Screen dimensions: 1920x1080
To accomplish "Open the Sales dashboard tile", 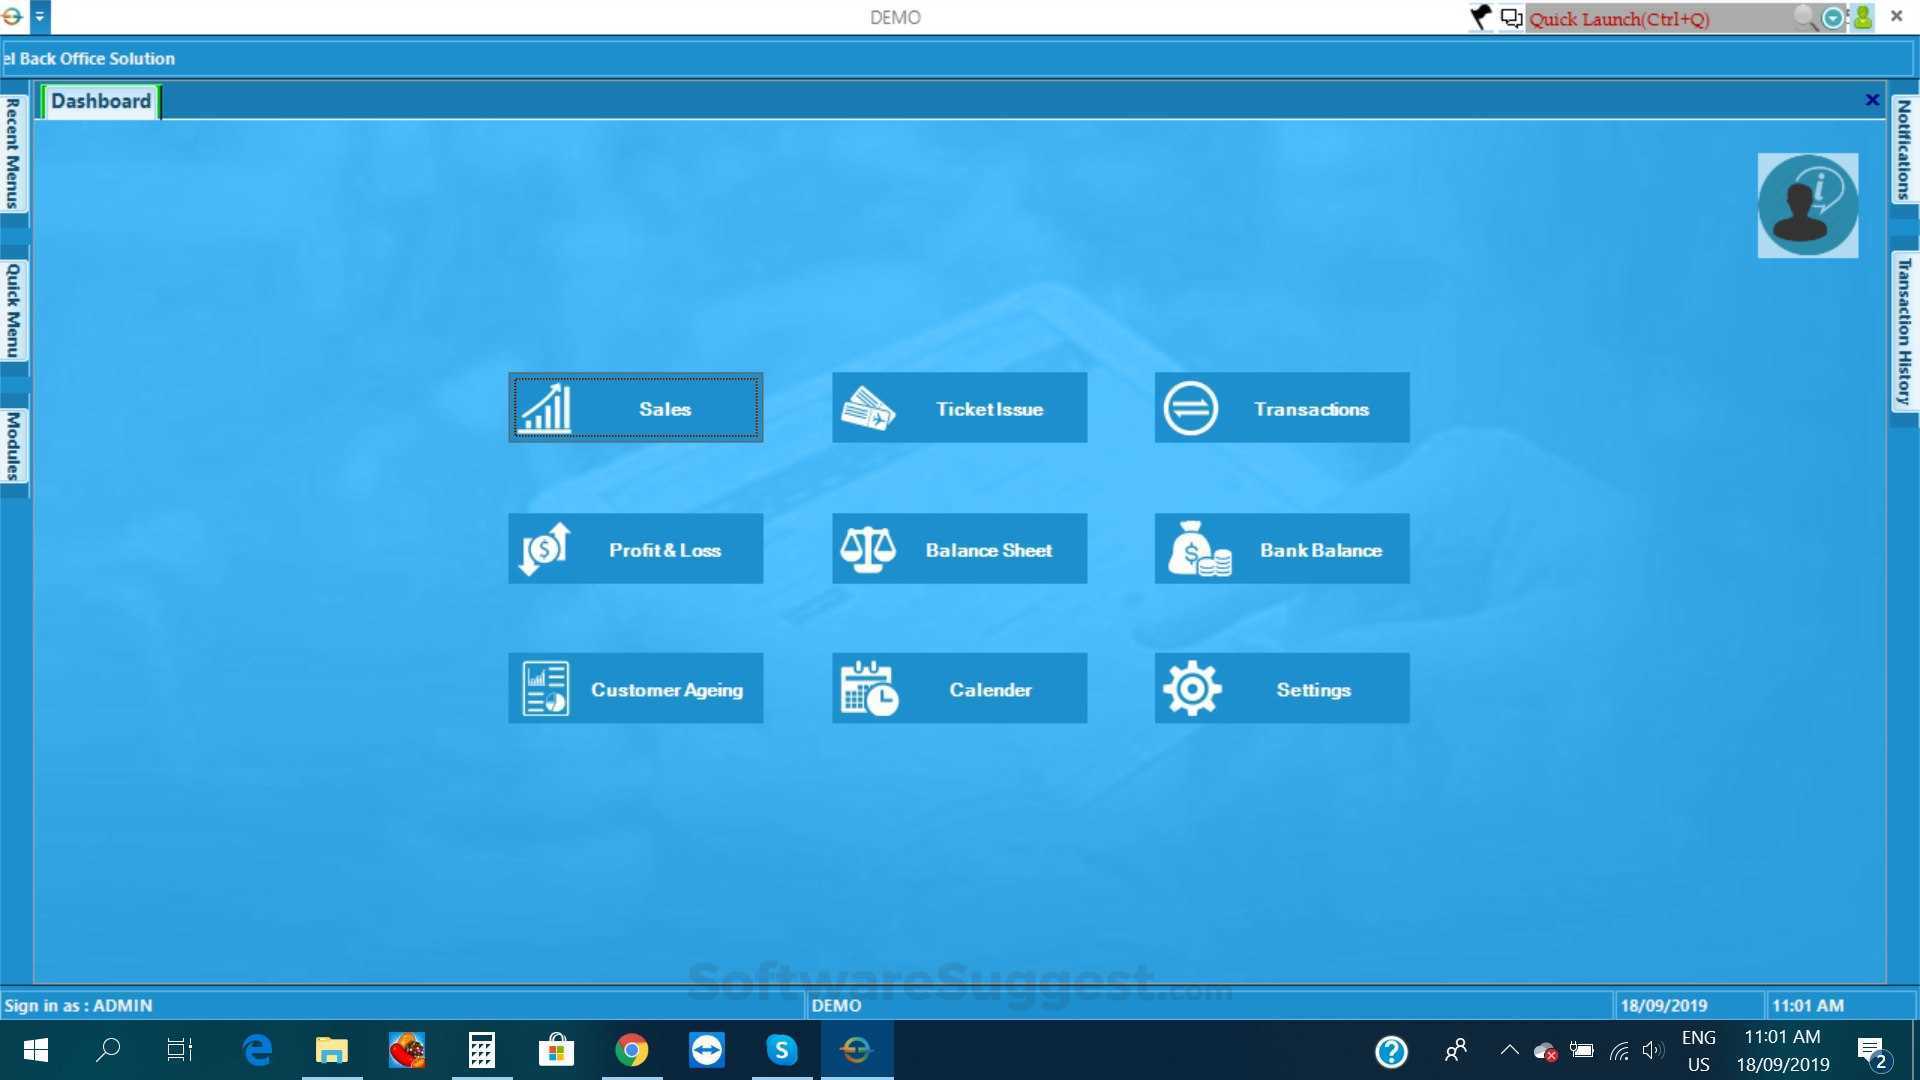I will coord(635,408).
